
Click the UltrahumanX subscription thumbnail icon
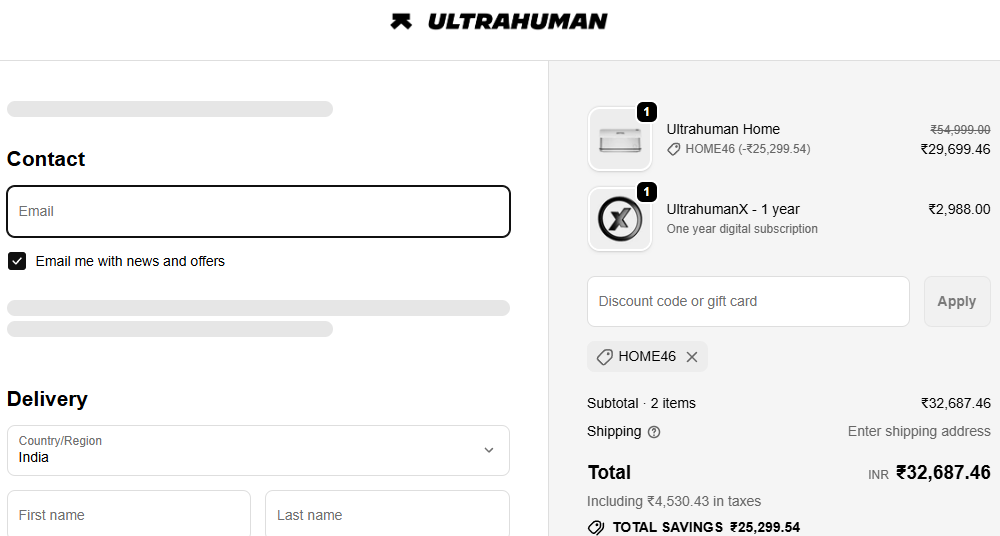tap(619, 219)
